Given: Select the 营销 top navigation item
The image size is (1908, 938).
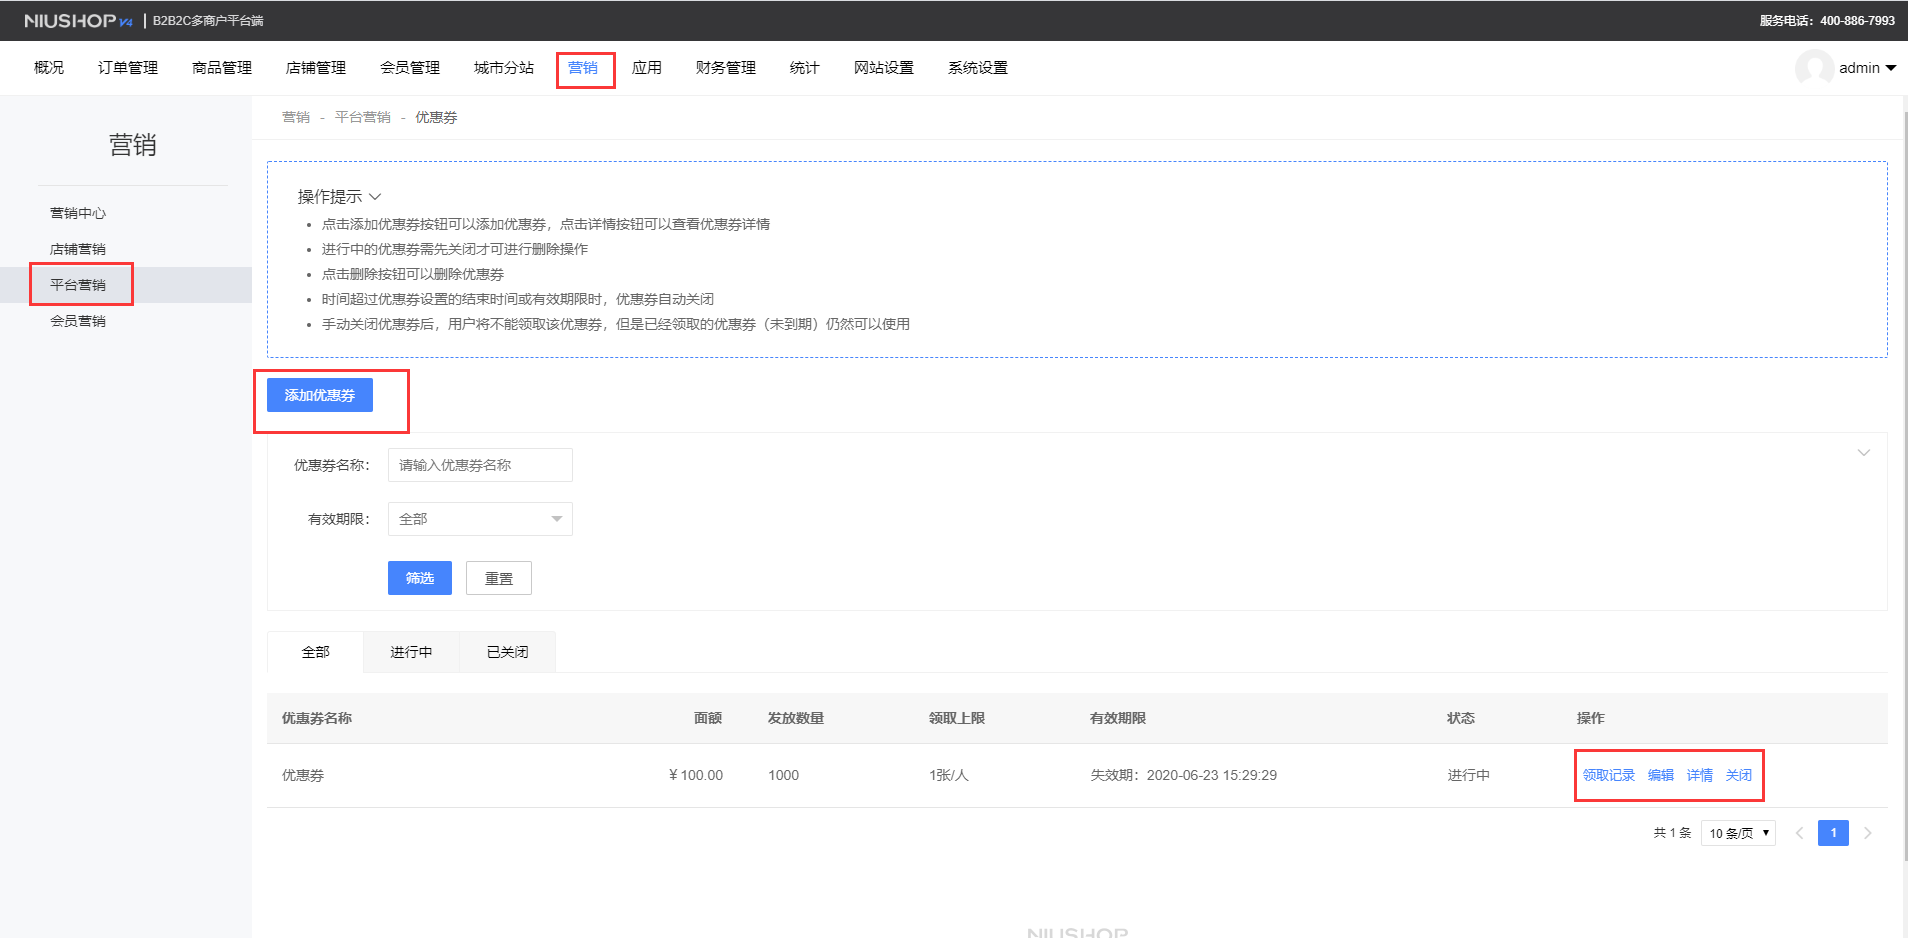Looking at the screenshot, I should click(x=583, y=68).
